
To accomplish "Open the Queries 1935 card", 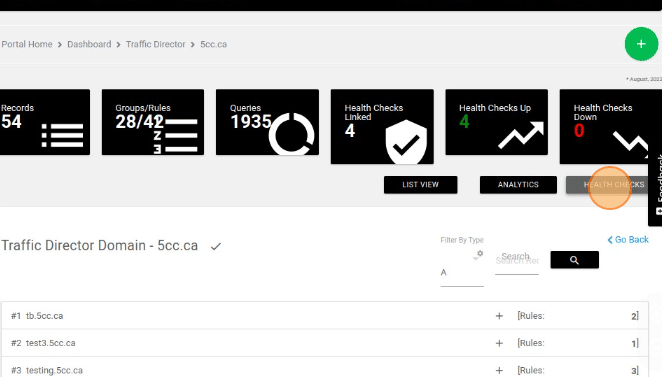I will point(267,122).
